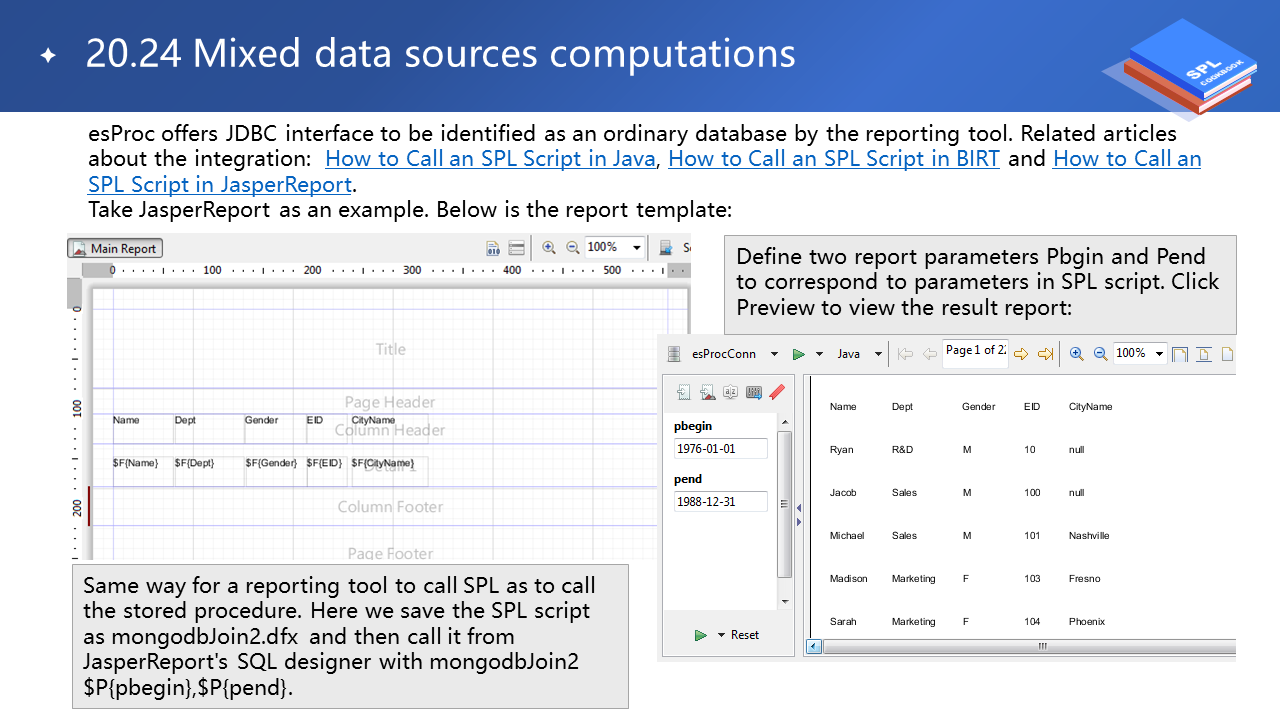Open 'How to Call an SPL Script in Java' link
1280x720 pixels.
(490, 159)
